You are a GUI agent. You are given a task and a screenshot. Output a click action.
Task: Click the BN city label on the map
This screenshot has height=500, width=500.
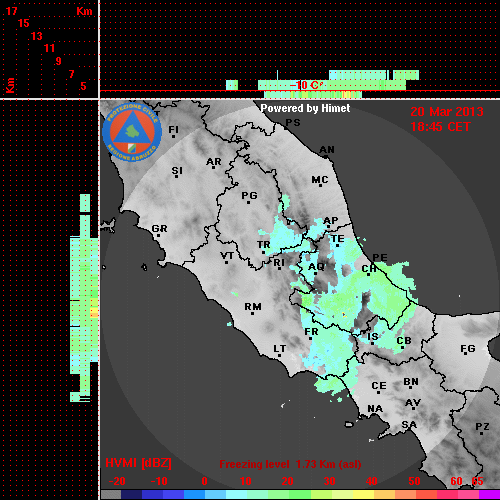click(411, 382)
